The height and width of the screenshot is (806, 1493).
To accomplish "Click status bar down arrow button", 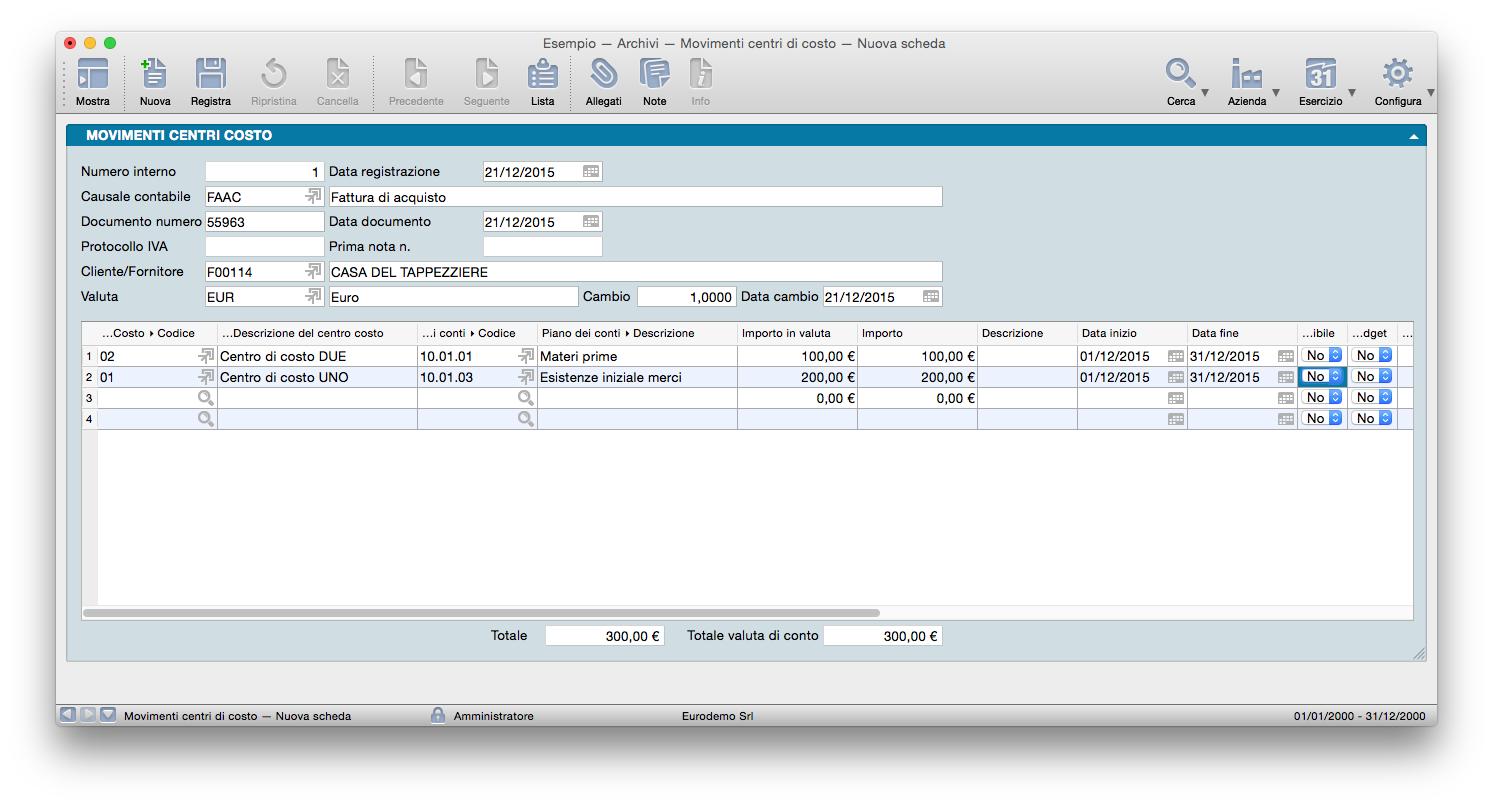I will pyautogui.click(x=108, y=715).
